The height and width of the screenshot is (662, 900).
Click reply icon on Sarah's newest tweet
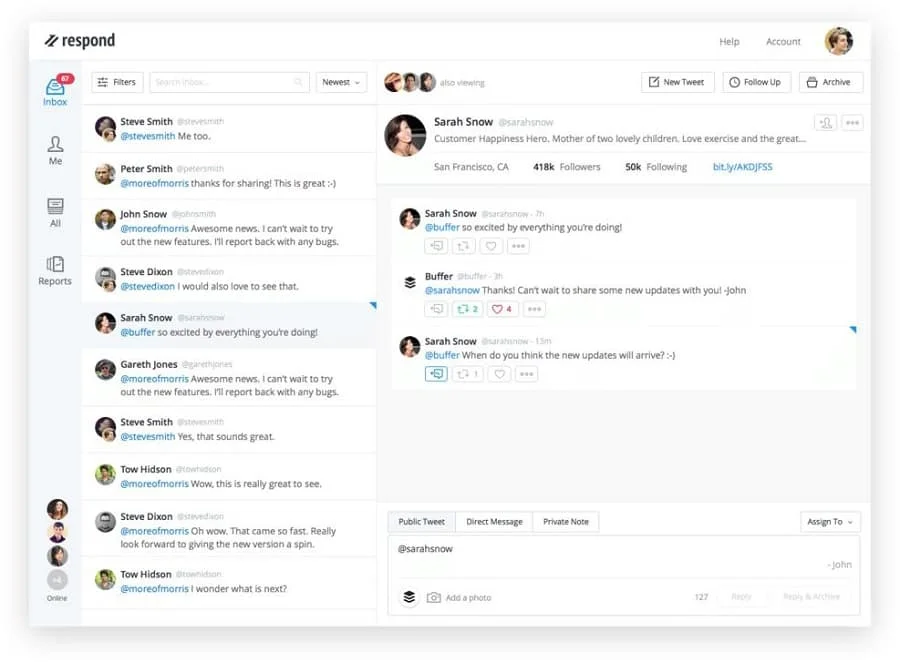pyautogui.click(x=435, y=374)
